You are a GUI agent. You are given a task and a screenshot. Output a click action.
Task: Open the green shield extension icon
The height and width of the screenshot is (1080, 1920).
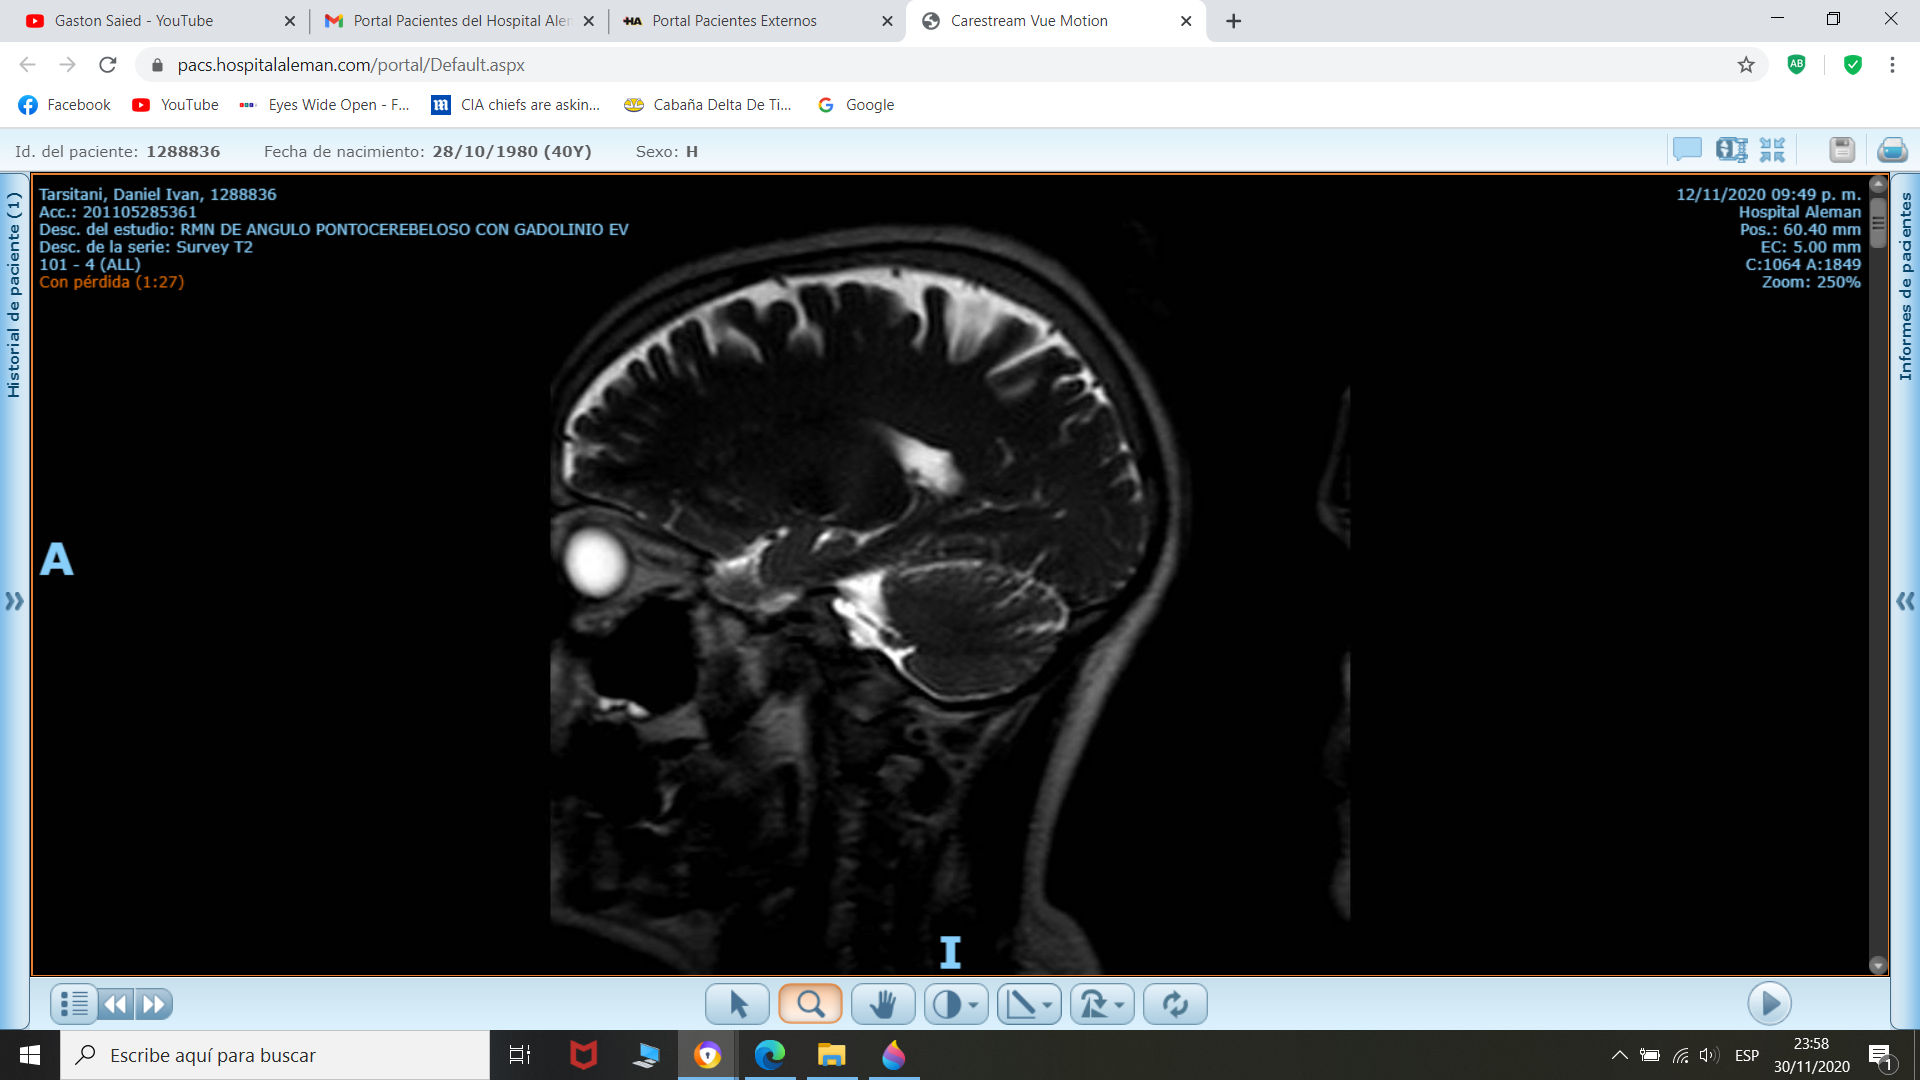click(1853, 65)
